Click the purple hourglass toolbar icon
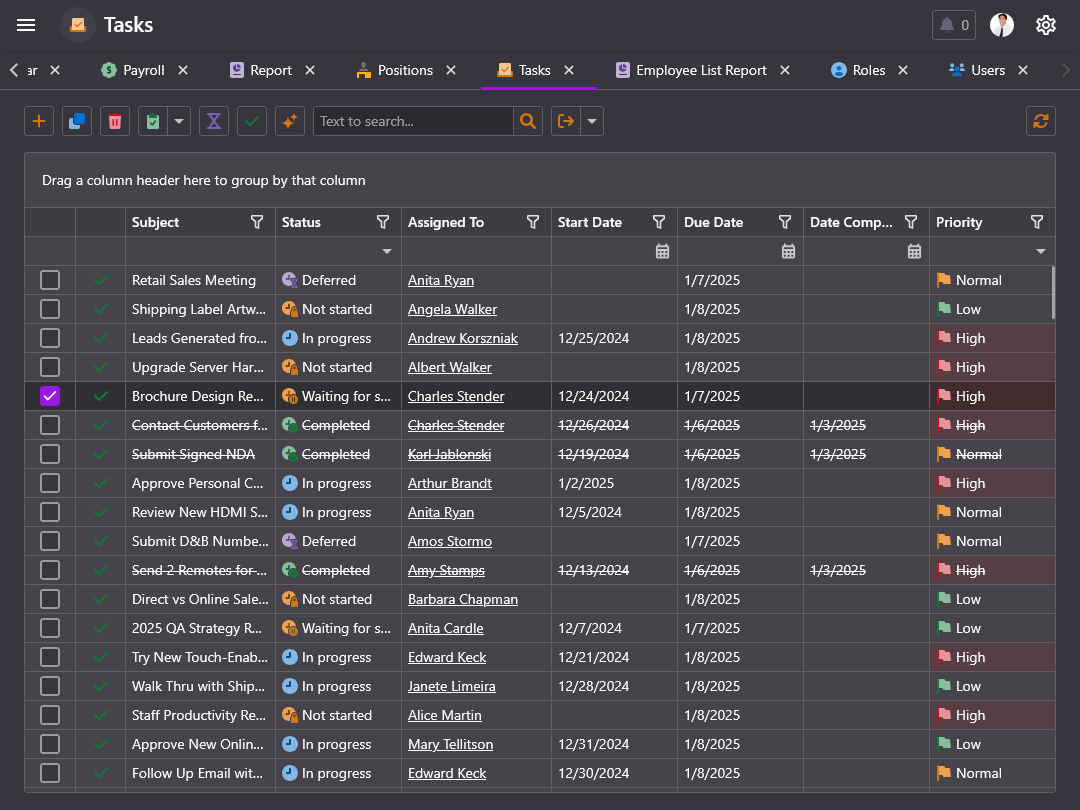Viewport: 1080px width, 810px height. 214,121
